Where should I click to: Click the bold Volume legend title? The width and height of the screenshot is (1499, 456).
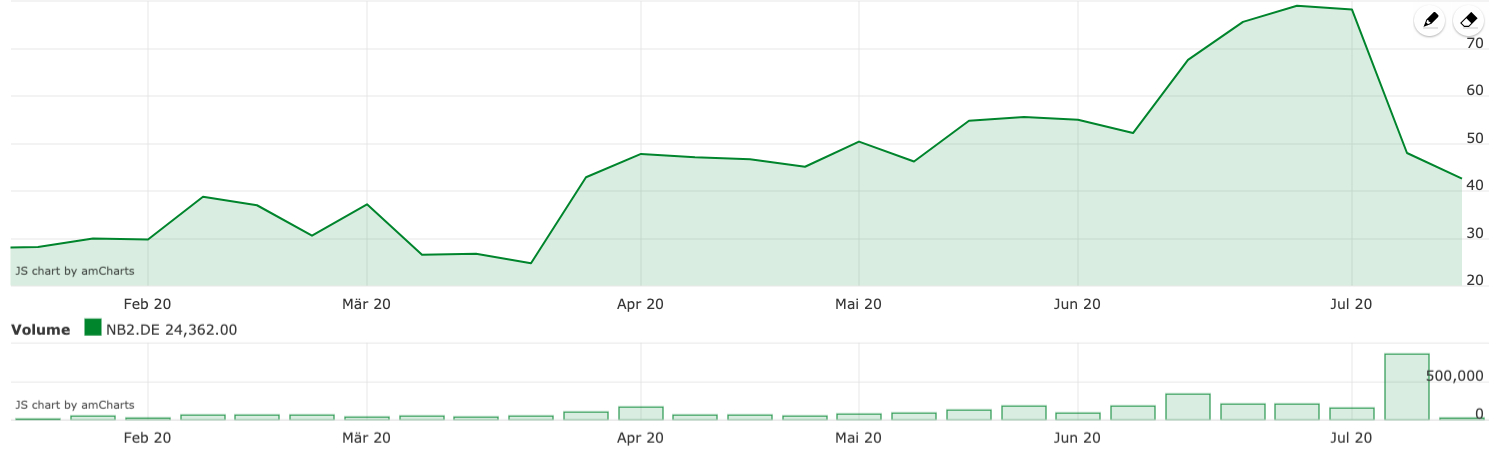pos(40,329)
